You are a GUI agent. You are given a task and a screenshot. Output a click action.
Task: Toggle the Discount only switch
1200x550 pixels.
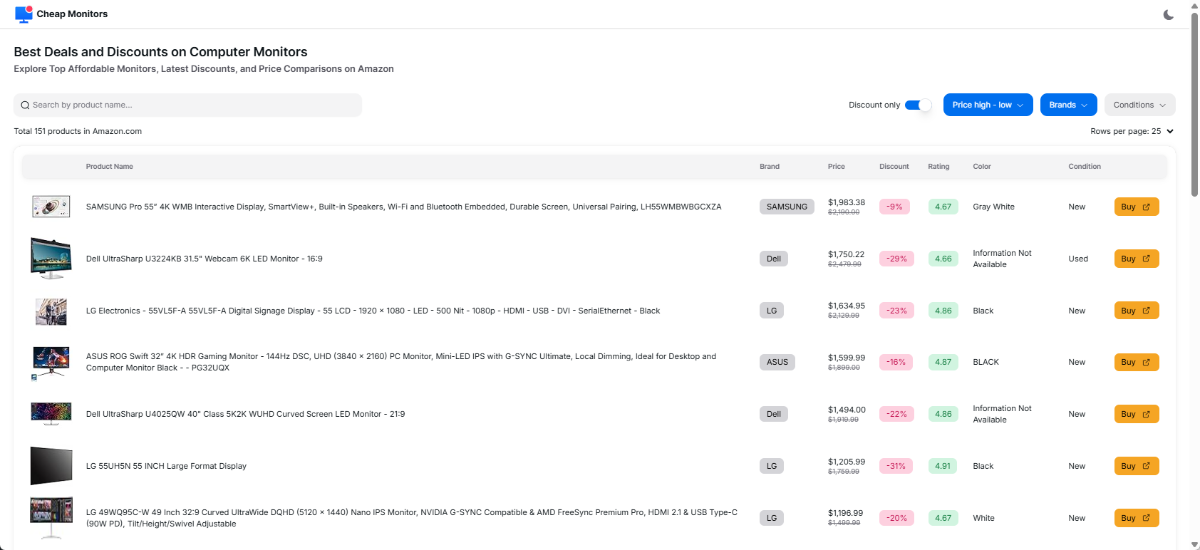[917, 105]
